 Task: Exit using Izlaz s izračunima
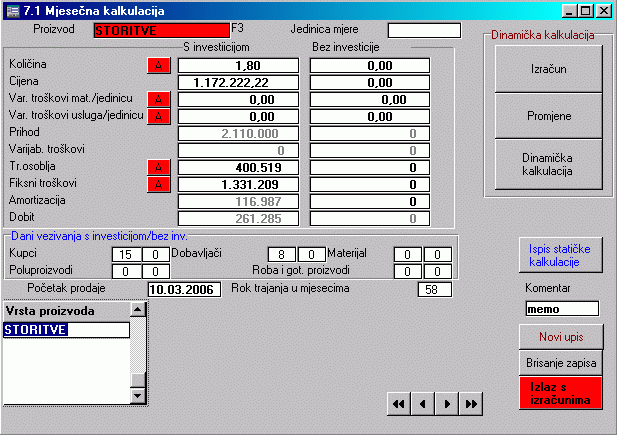tap(561, 393)
